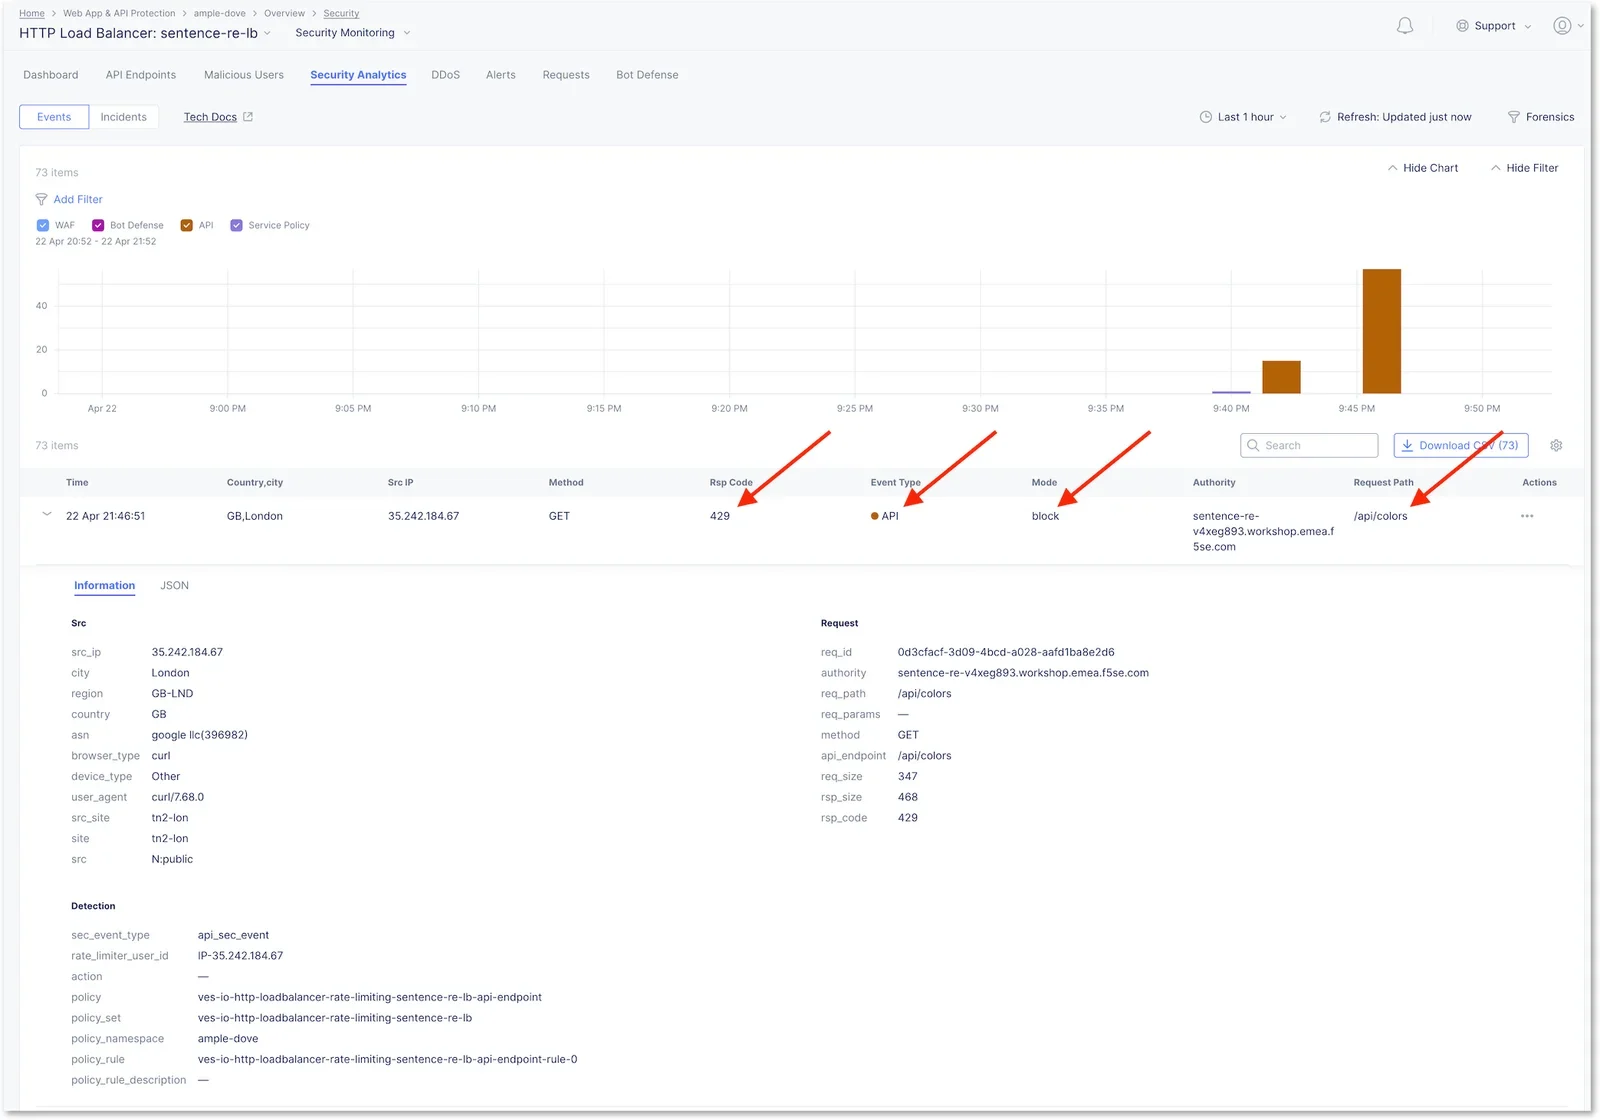Open the Last 1 hour time dropdown
The height and width of the screenshot is (1120, 1600).
tap(1244, 117)
